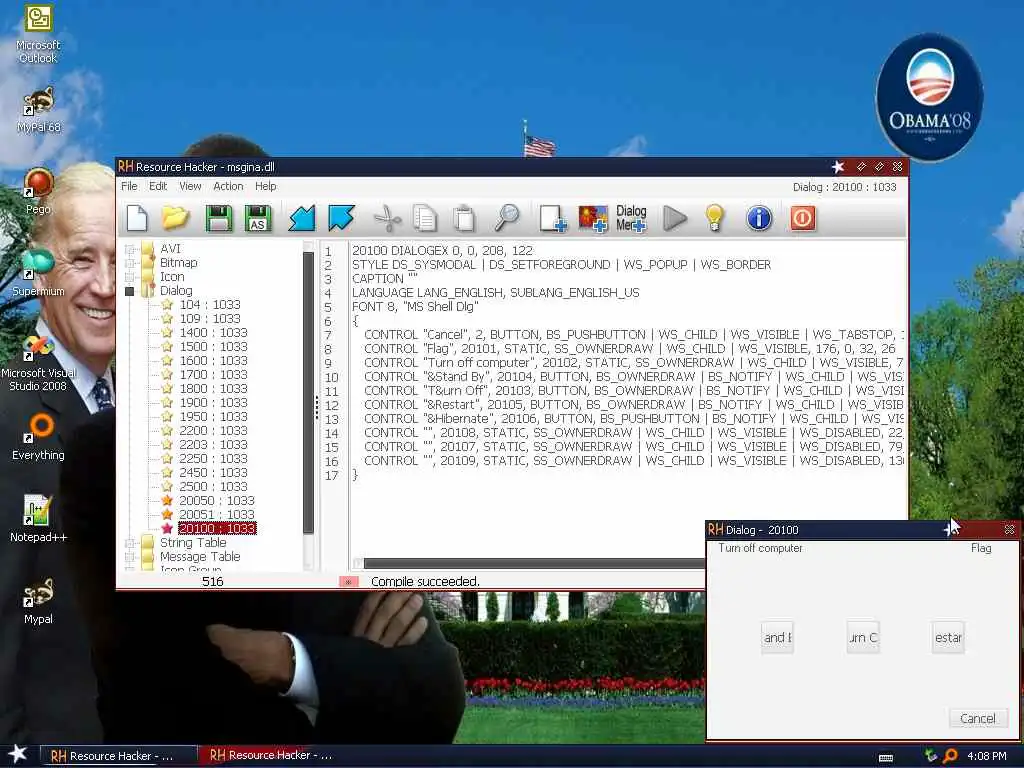Open About with the blue info icon

[759, 218]
